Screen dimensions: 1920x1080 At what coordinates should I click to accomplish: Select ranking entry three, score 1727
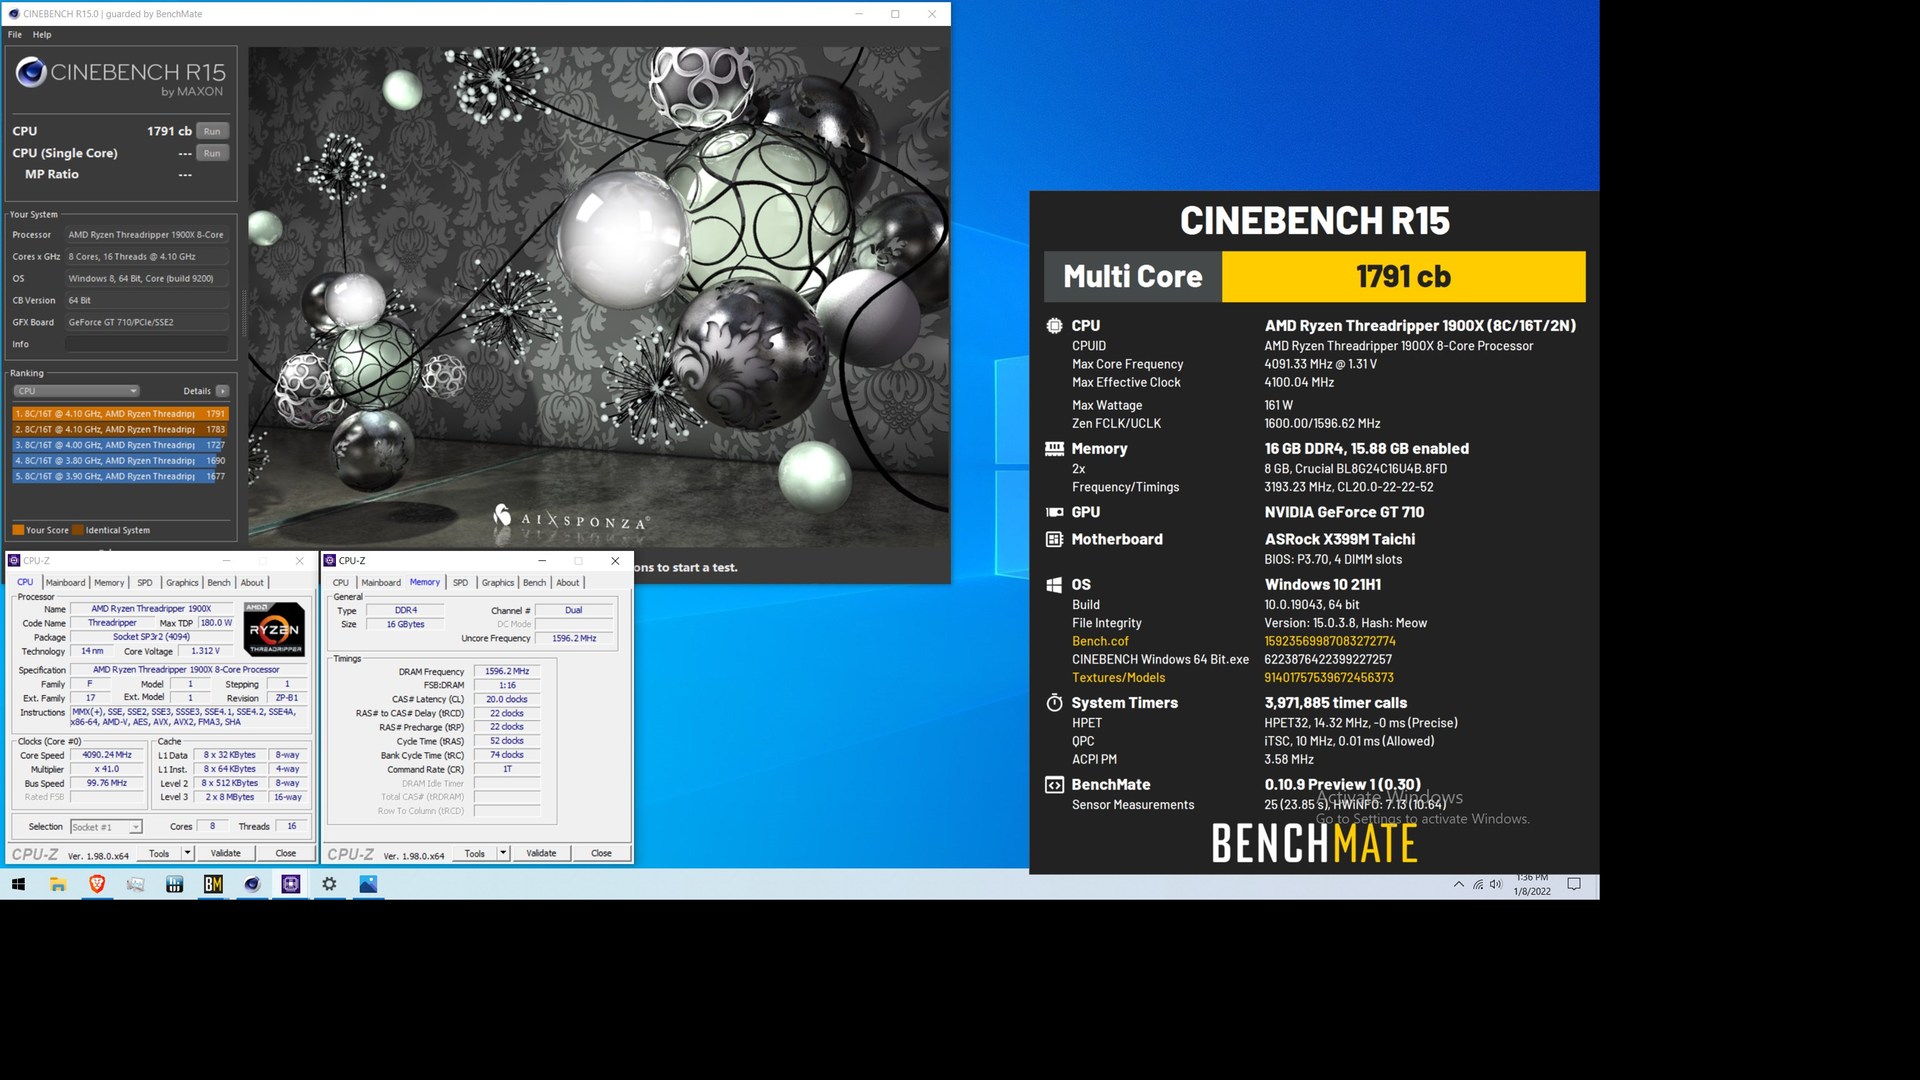coord(120,445)
